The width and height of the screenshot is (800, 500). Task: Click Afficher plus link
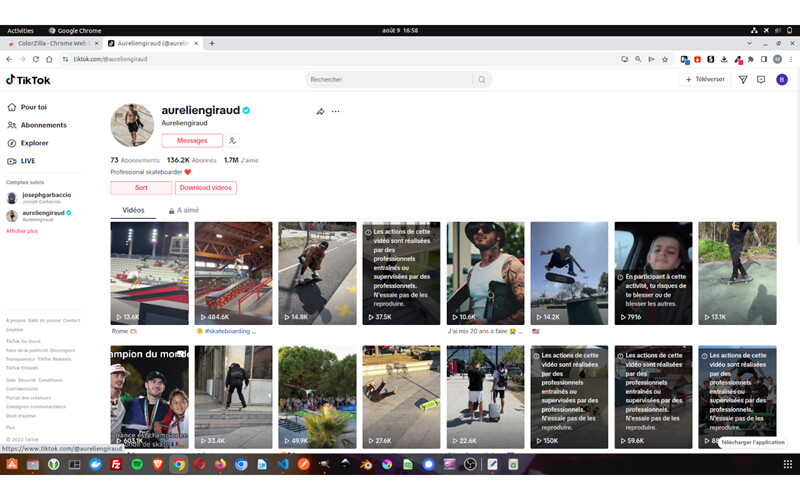[x=22, y=231]
